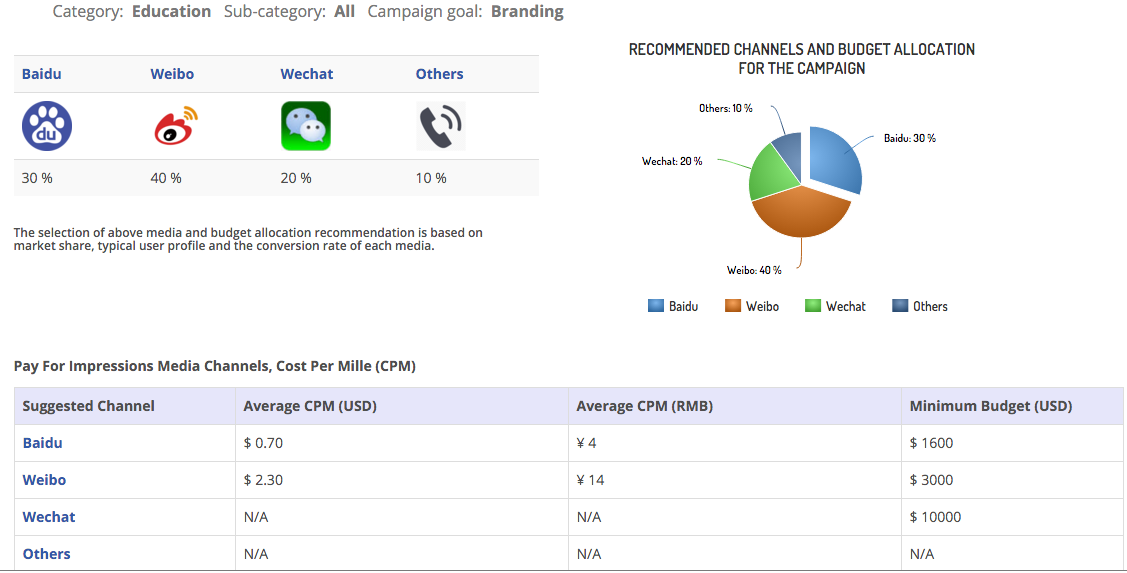Image resolution: width=1127 pixels, height=573 pixels.
Task: Click the '20 %' Wechat allocation value
Action: click(296, 178)
